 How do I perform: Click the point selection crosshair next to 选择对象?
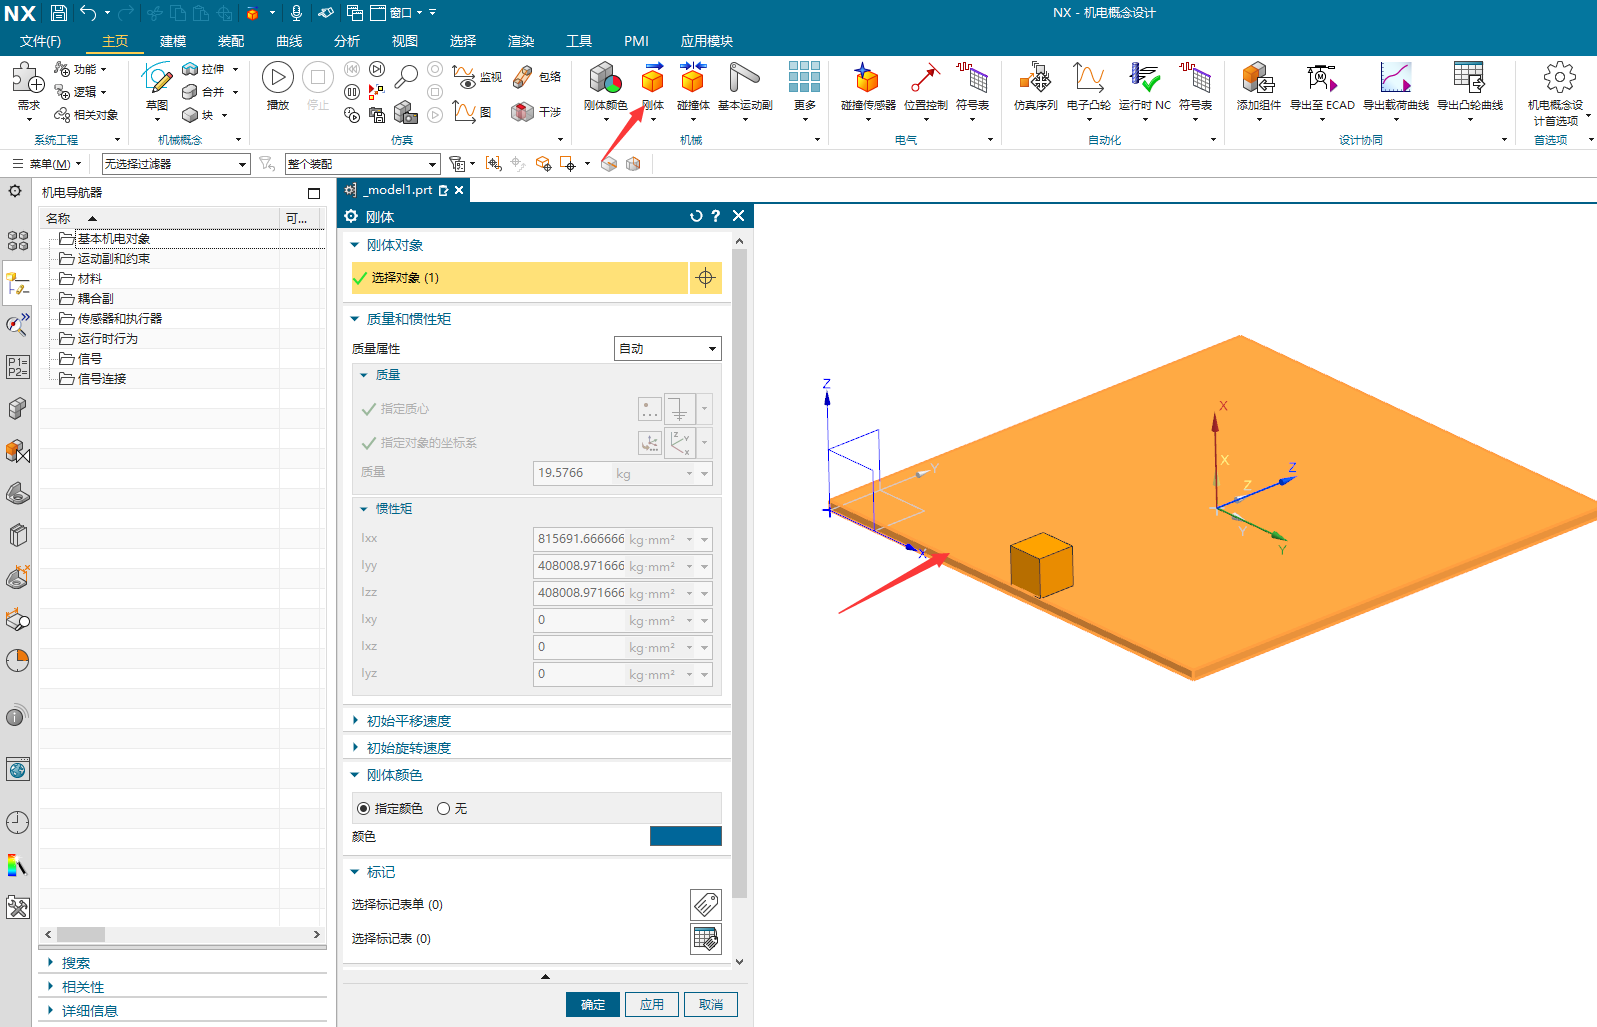coord(705,278)
